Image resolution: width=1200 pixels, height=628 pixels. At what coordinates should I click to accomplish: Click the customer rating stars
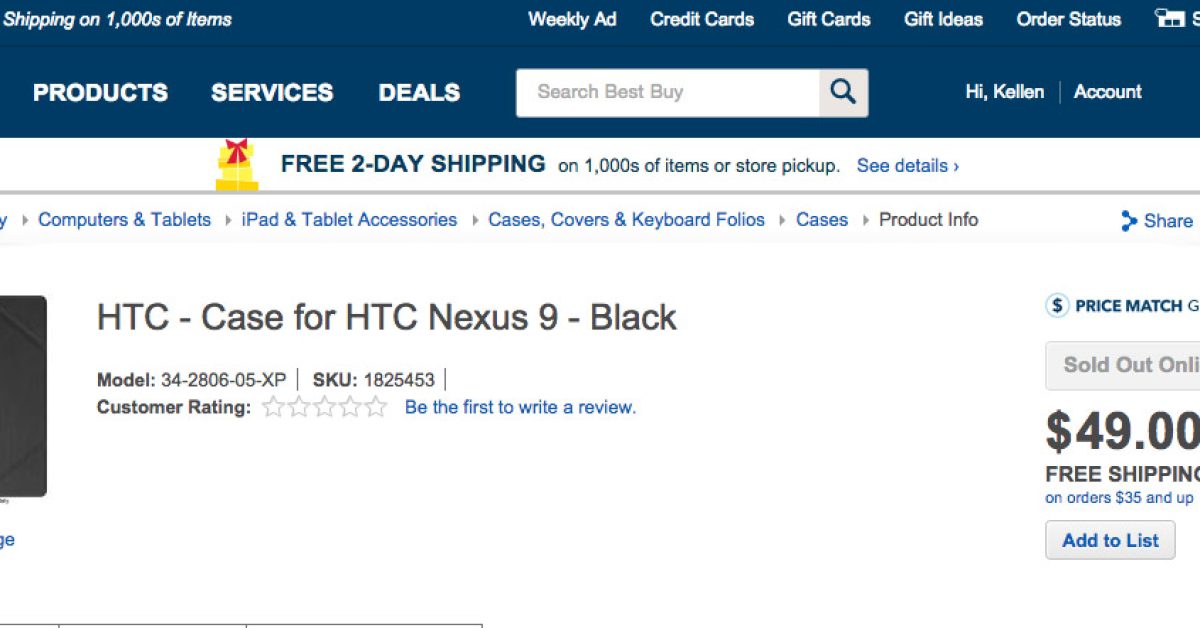coord(324,407)
